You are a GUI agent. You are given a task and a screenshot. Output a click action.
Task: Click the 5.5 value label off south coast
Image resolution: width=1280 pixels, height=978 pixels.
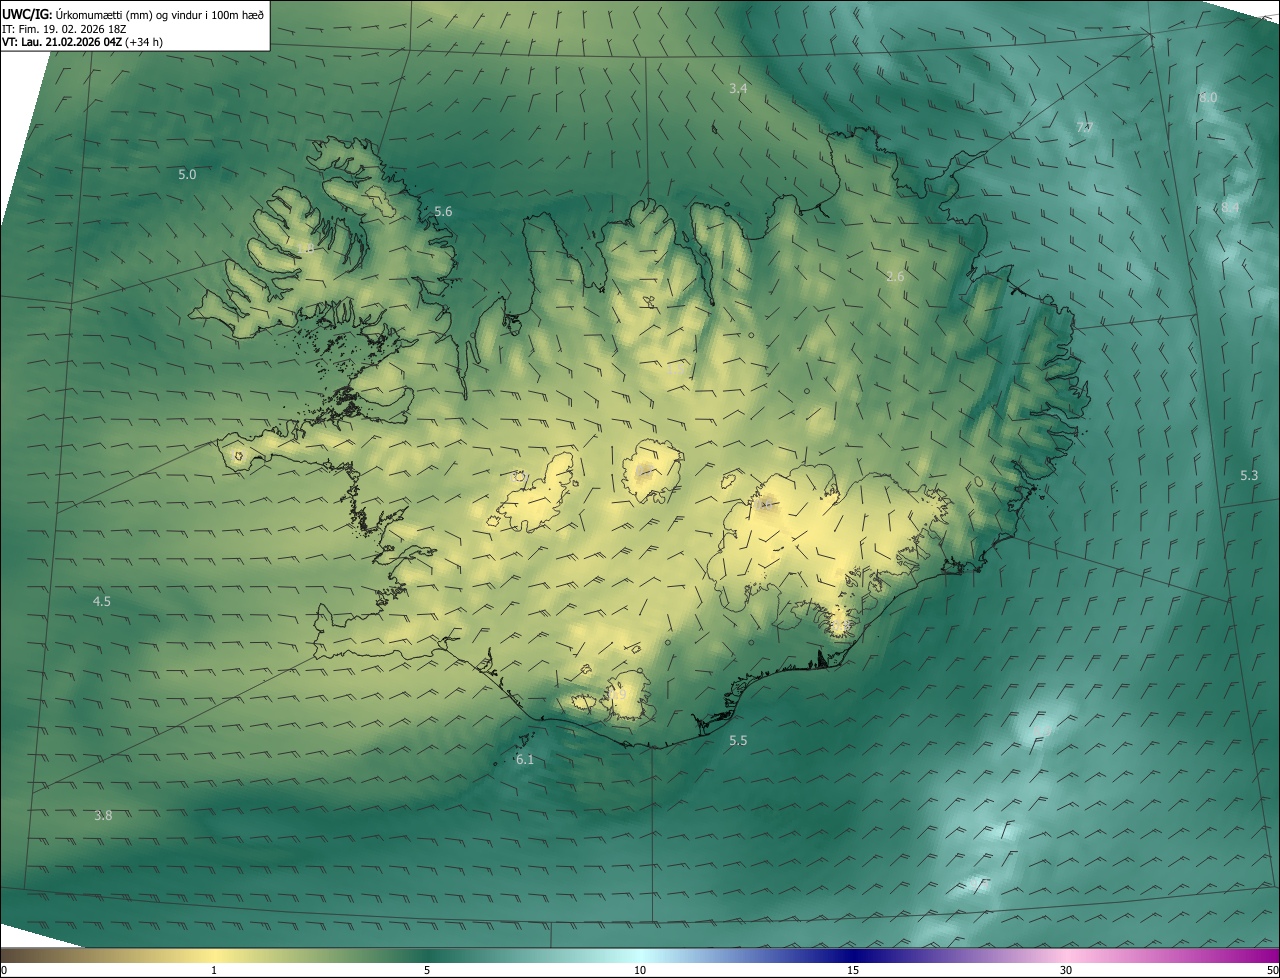tap(738, 741)
